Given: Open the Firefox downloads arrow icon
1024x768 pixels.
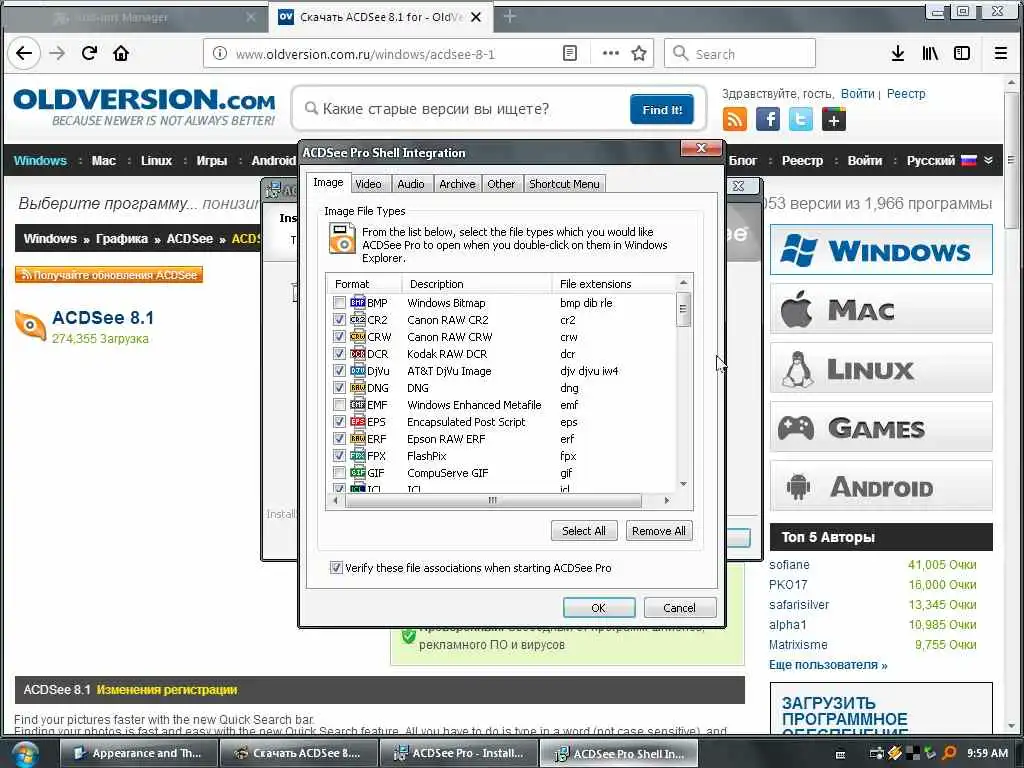Looking at the screenshot, I should pos(898,54).
